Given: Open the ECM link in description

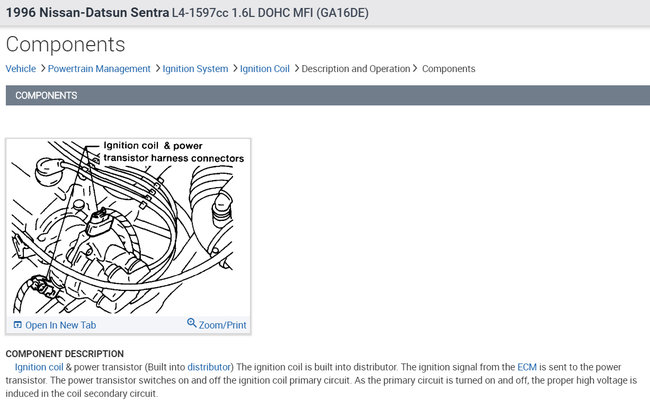Looking at the screenshot, I should click(527, 367).
